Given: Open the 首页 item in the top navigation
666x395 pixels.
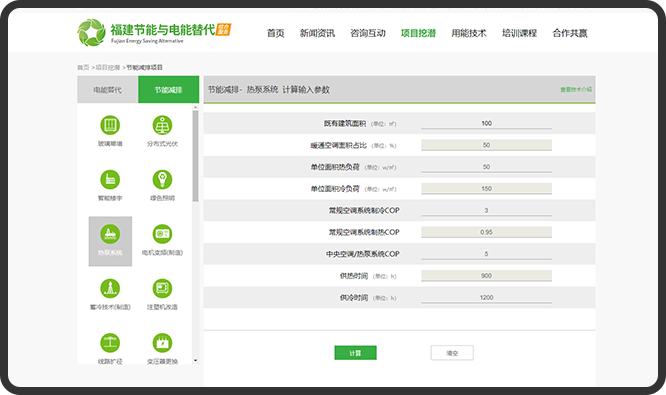Looking at the screenshot, I should pos(276,33).
